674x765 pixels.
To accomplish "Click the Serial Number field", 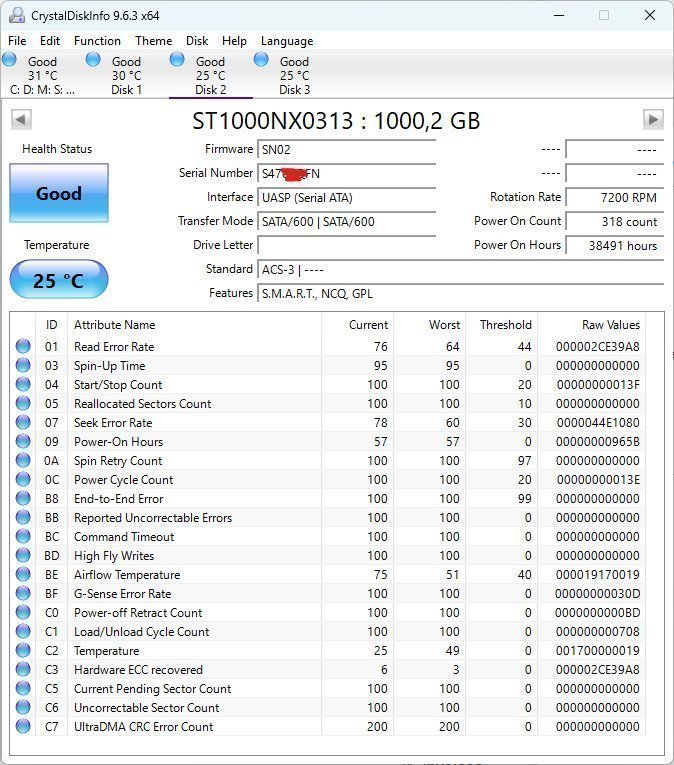I will (347, 173).
